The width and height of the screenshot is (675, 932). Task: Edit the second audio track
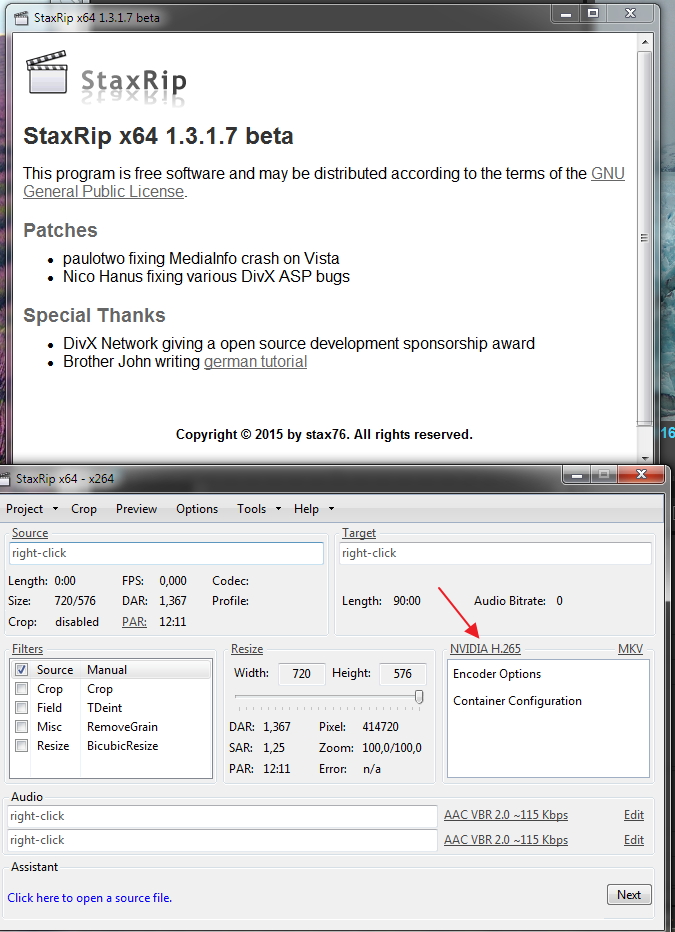coord(634,840)
